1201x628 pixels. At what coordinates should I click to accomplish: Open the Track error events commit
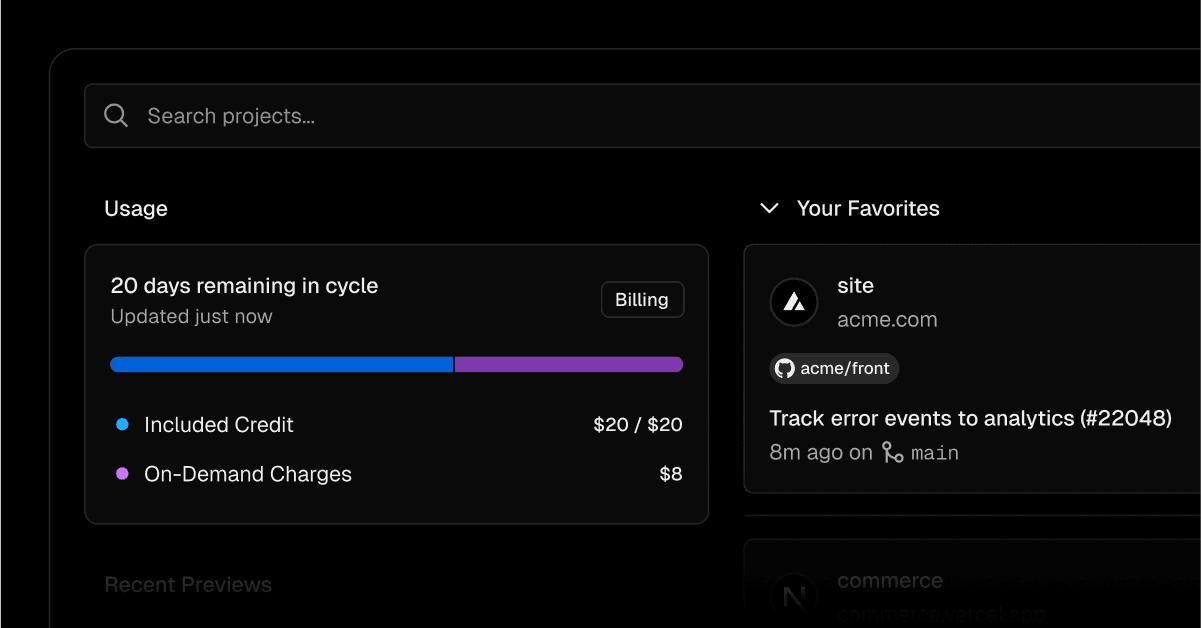[970, 418]
